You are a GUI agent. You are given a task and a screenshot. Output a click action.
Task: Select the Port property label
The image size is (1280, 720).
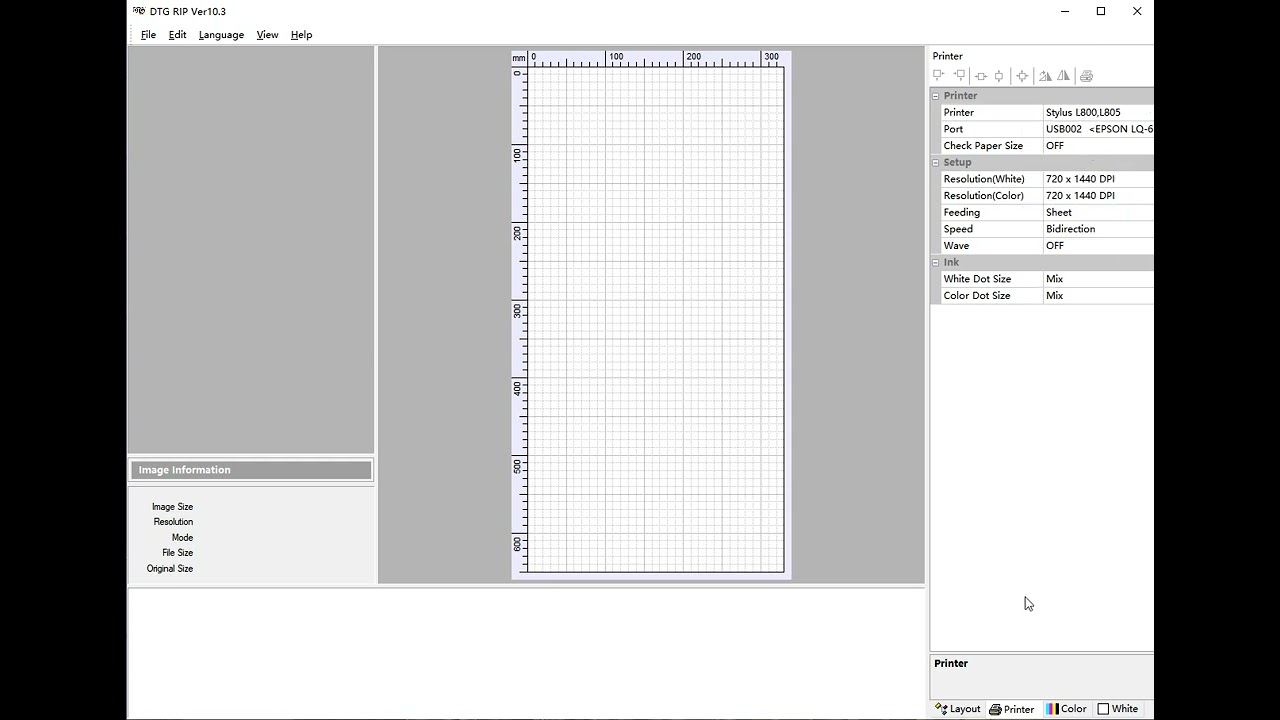coord(953,129)
